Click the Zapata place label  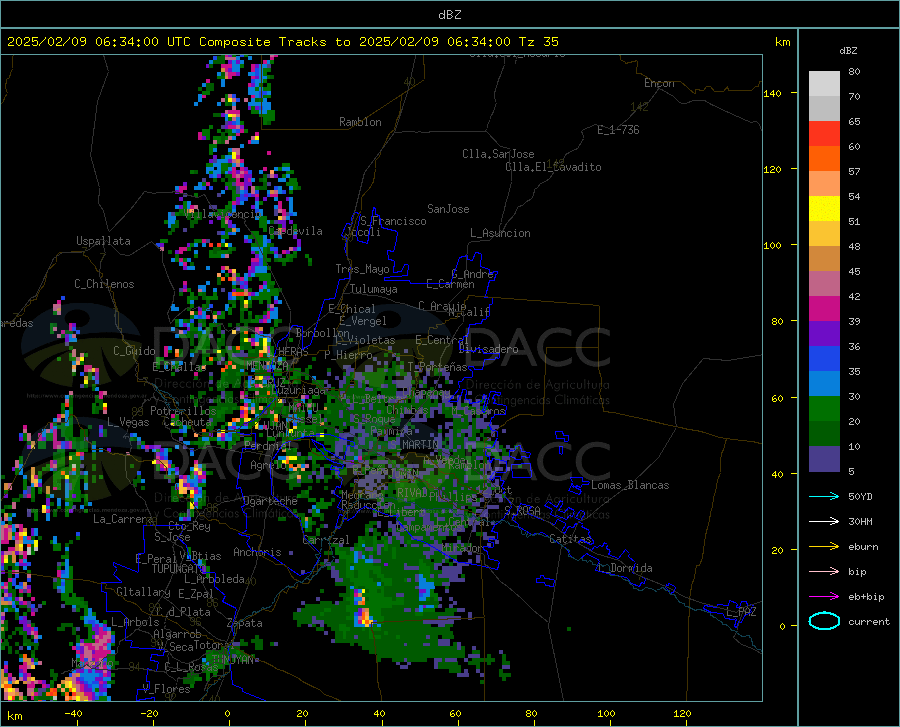tap(245, 623)
